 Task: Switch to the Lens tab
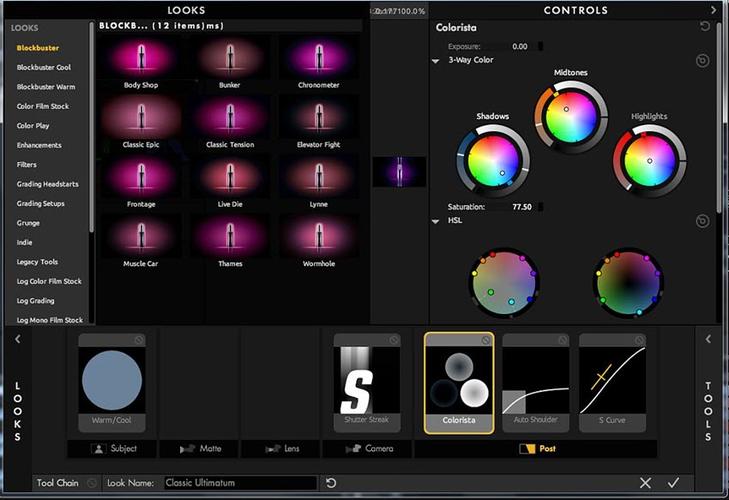click(281, 449)
